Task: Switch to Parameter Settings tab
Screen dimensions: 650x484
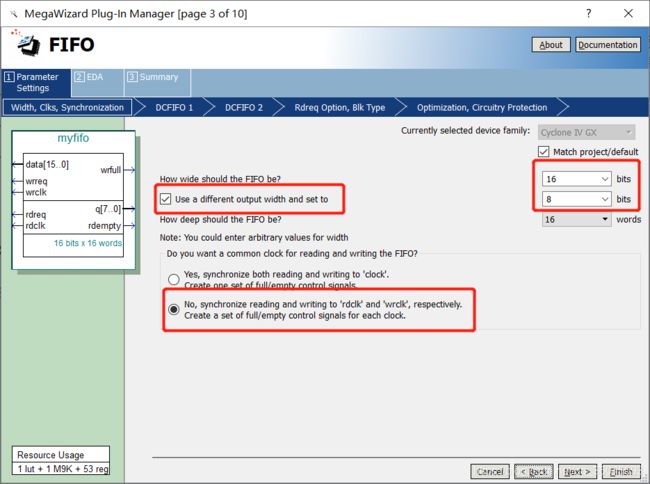Action: point(36,82)
